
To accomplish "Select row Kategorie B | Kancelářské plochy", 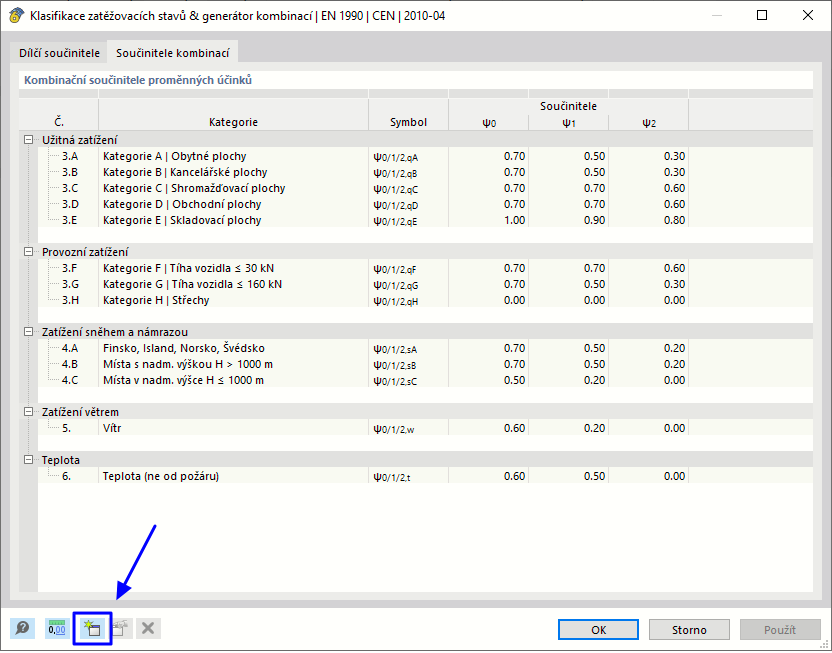I will tap(426, 172).
